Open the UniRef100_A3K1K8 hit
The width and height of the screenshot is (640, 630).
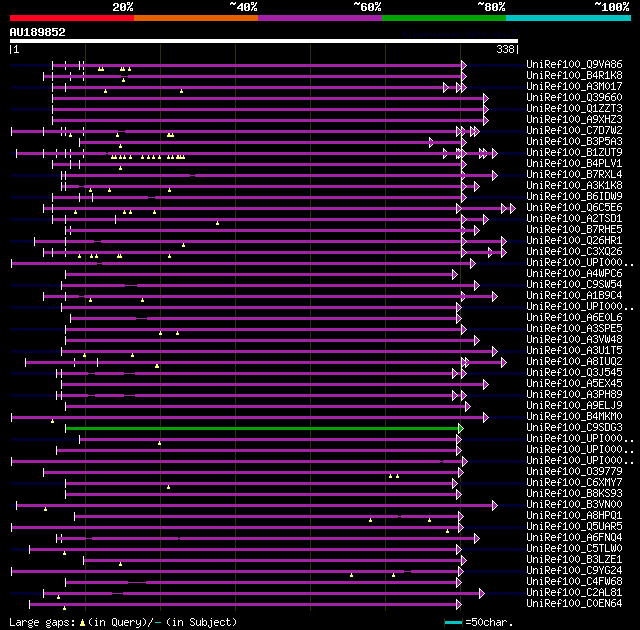574,186
